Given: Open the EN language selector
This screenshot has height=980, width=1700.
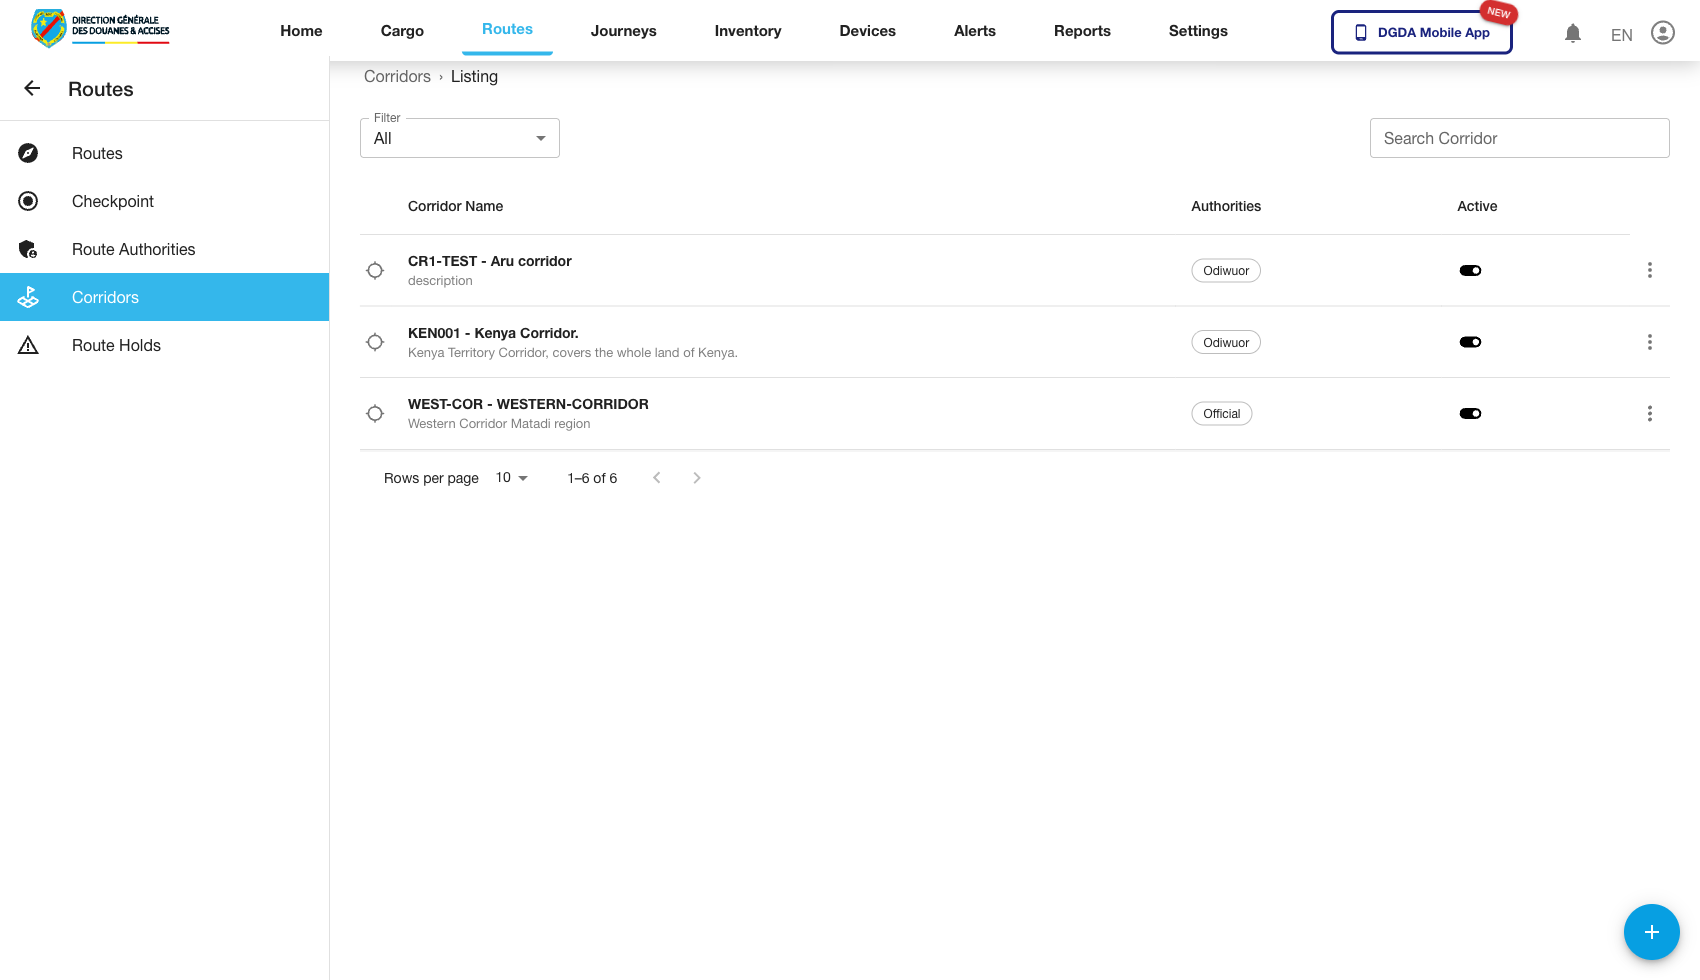Looking at the screenshot, I should tap(1621, 35).
